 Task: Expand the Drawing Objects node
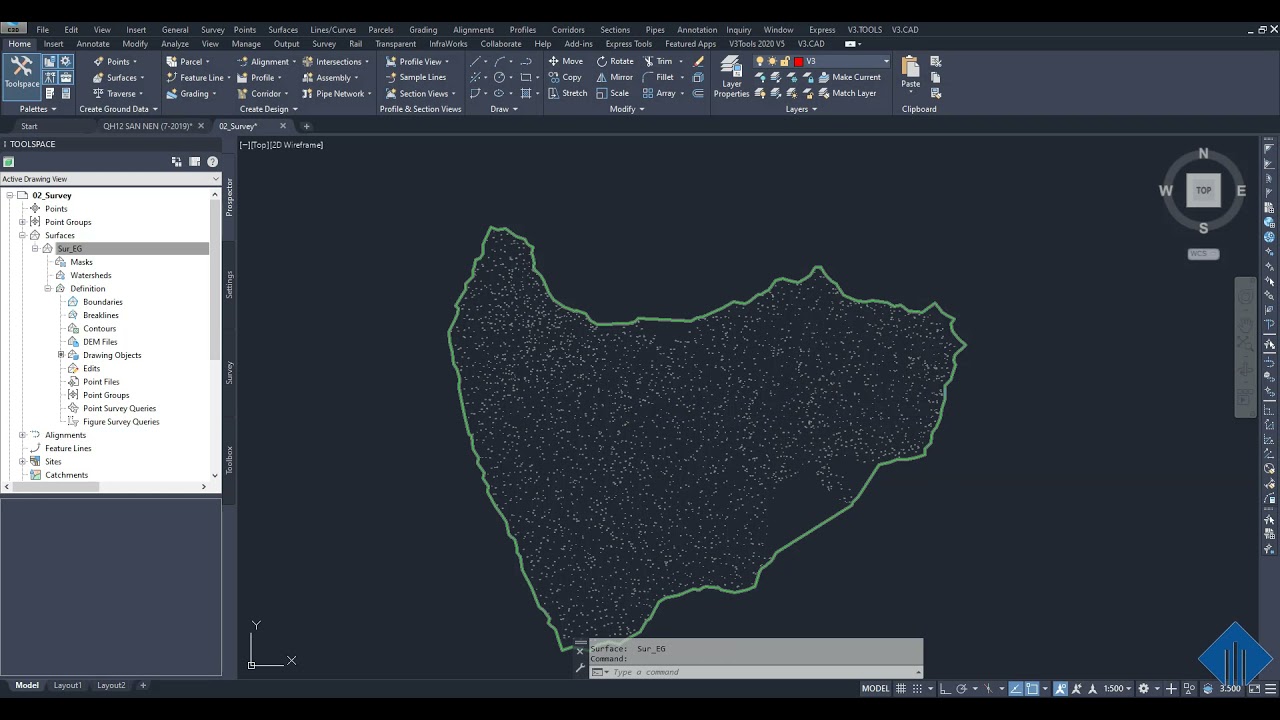pyautogui.click(x=61, y=355)
